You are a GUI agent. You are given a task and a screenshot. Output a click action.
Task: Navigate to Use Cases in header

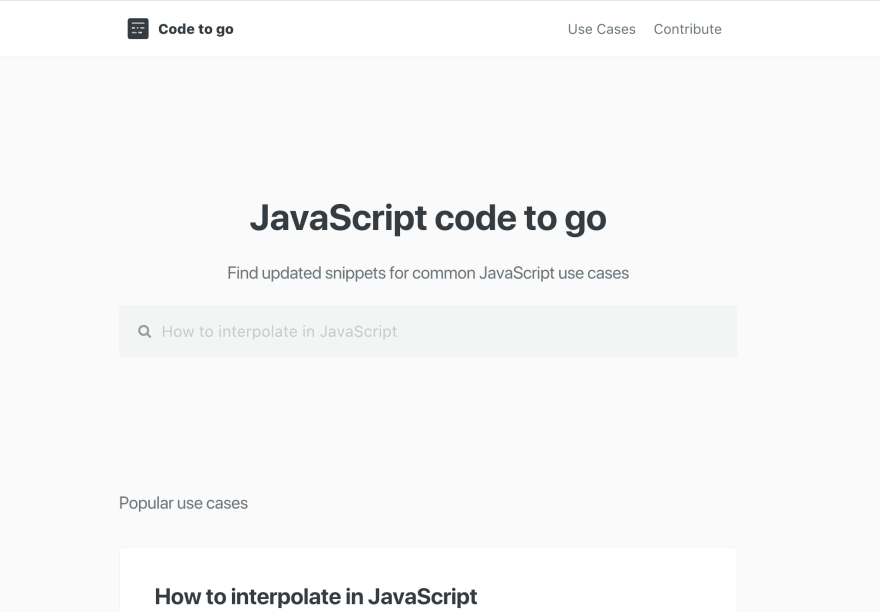coord(601,29)
